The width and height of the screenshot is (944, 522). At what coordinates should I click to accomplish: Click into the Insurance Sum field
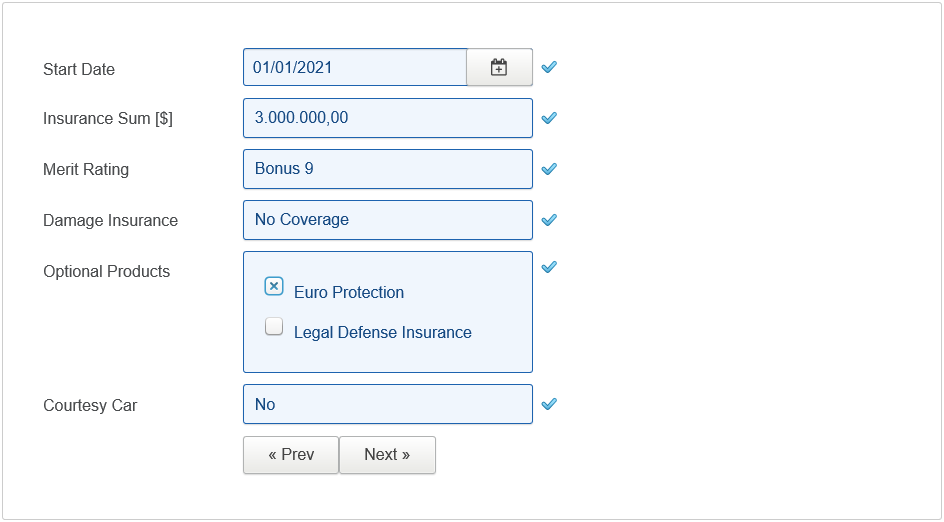pyautogui.click(x=387, y=118)
